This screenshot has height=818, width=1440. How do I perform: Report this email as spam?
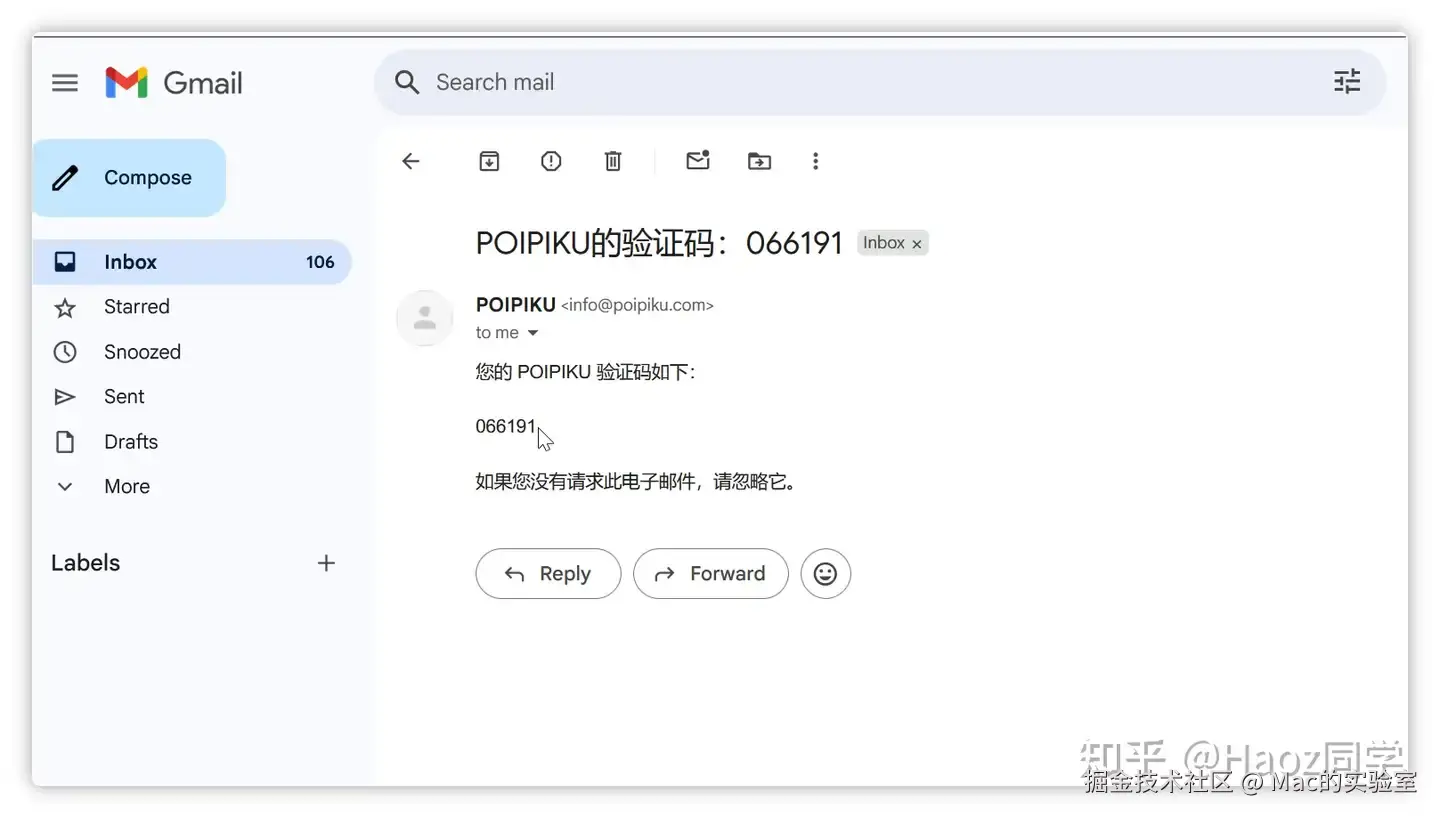point(551,161)
